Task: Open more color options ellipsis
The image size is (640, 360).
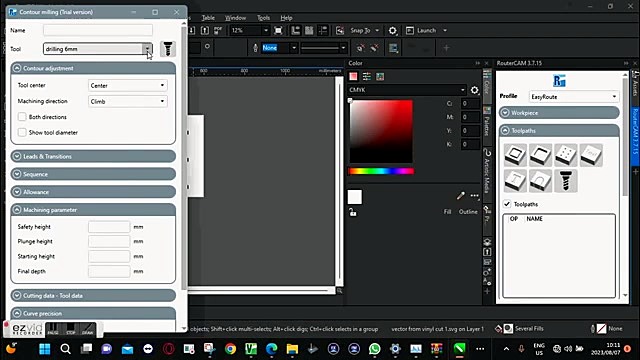Action: pos(474,196)
